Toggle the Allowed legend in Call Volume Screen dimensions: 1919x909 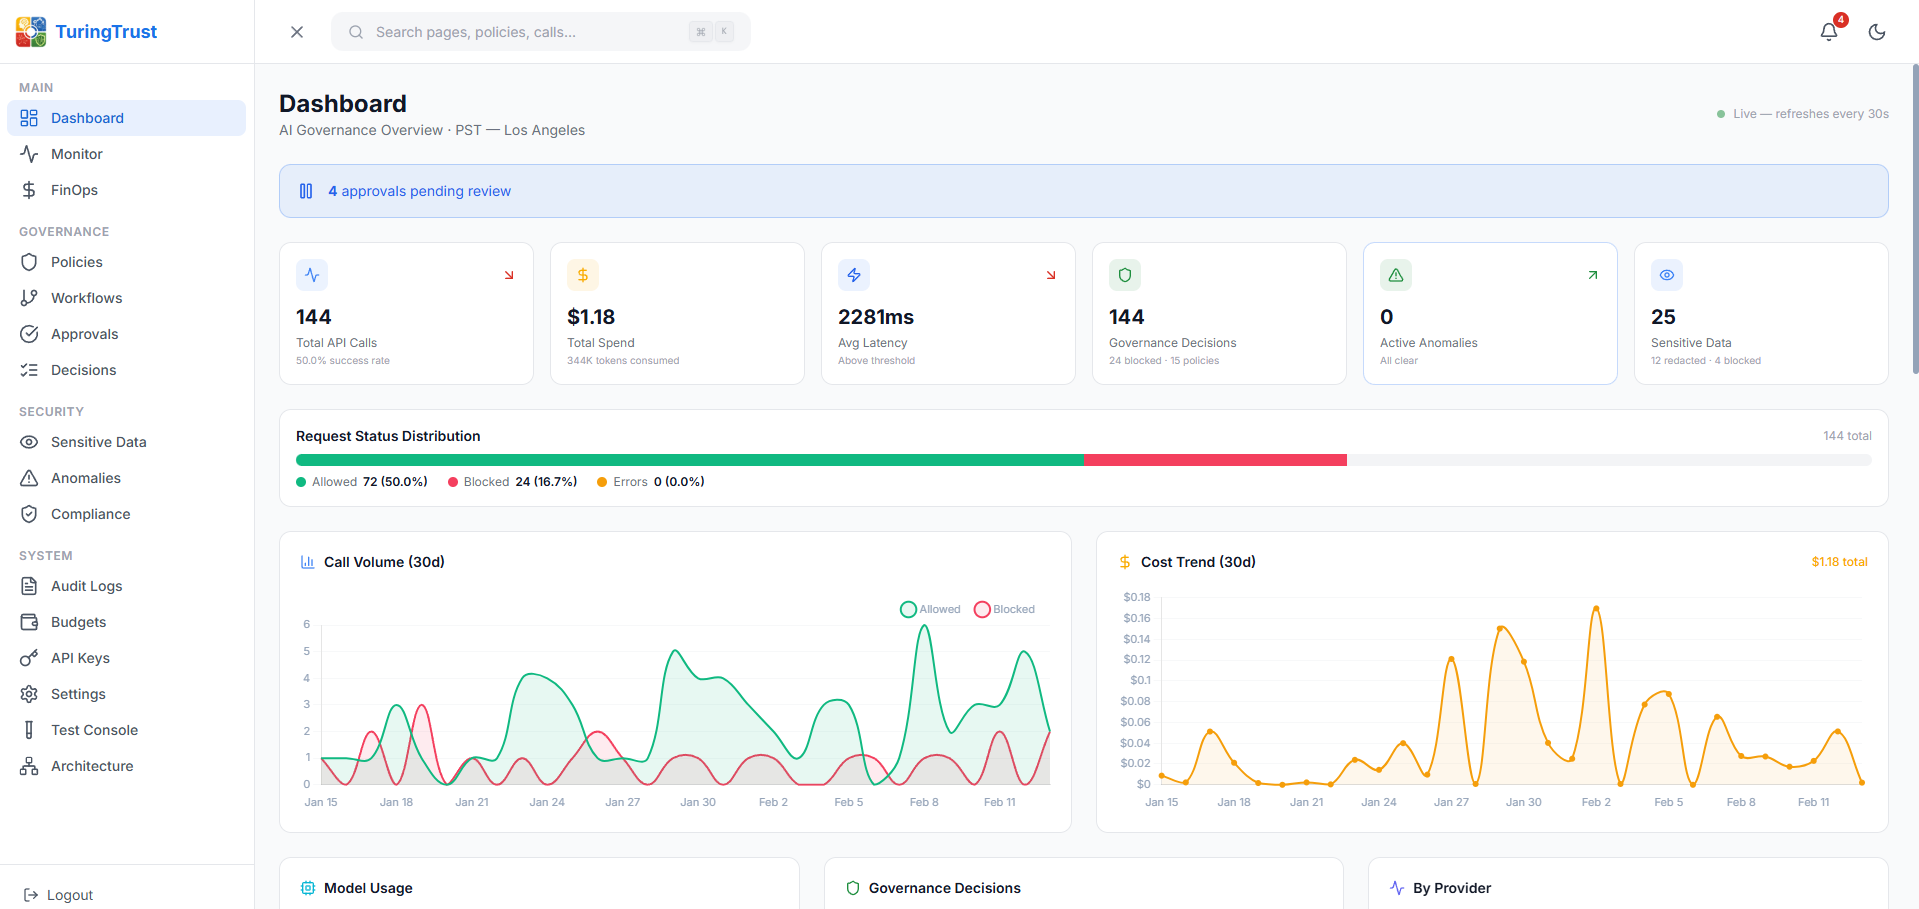(x=930, y=608)
